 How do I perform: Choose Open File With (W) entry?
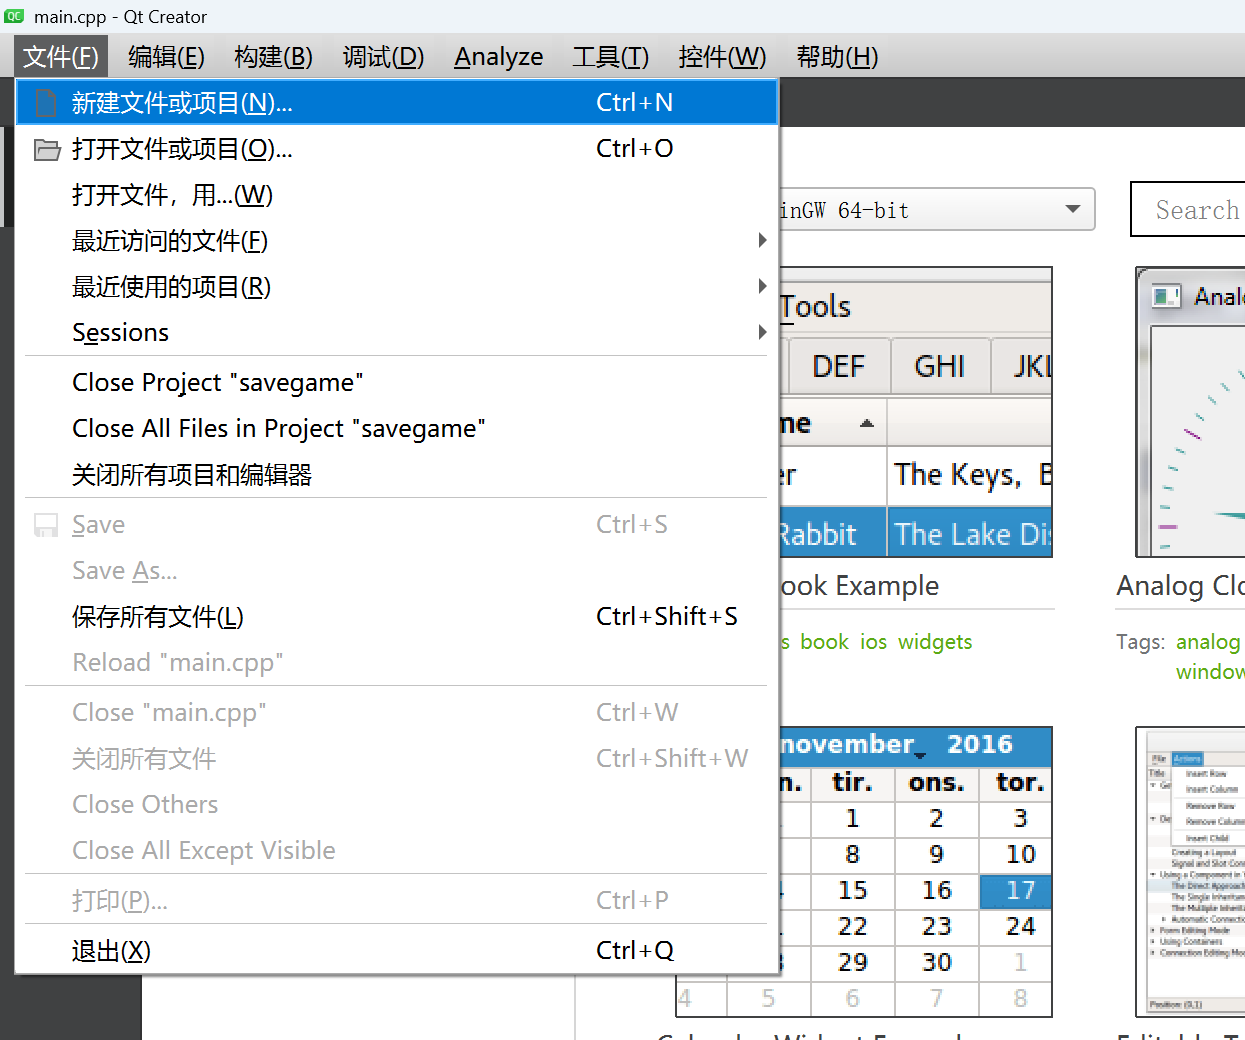pyautogui.click(x=397, y=195)
